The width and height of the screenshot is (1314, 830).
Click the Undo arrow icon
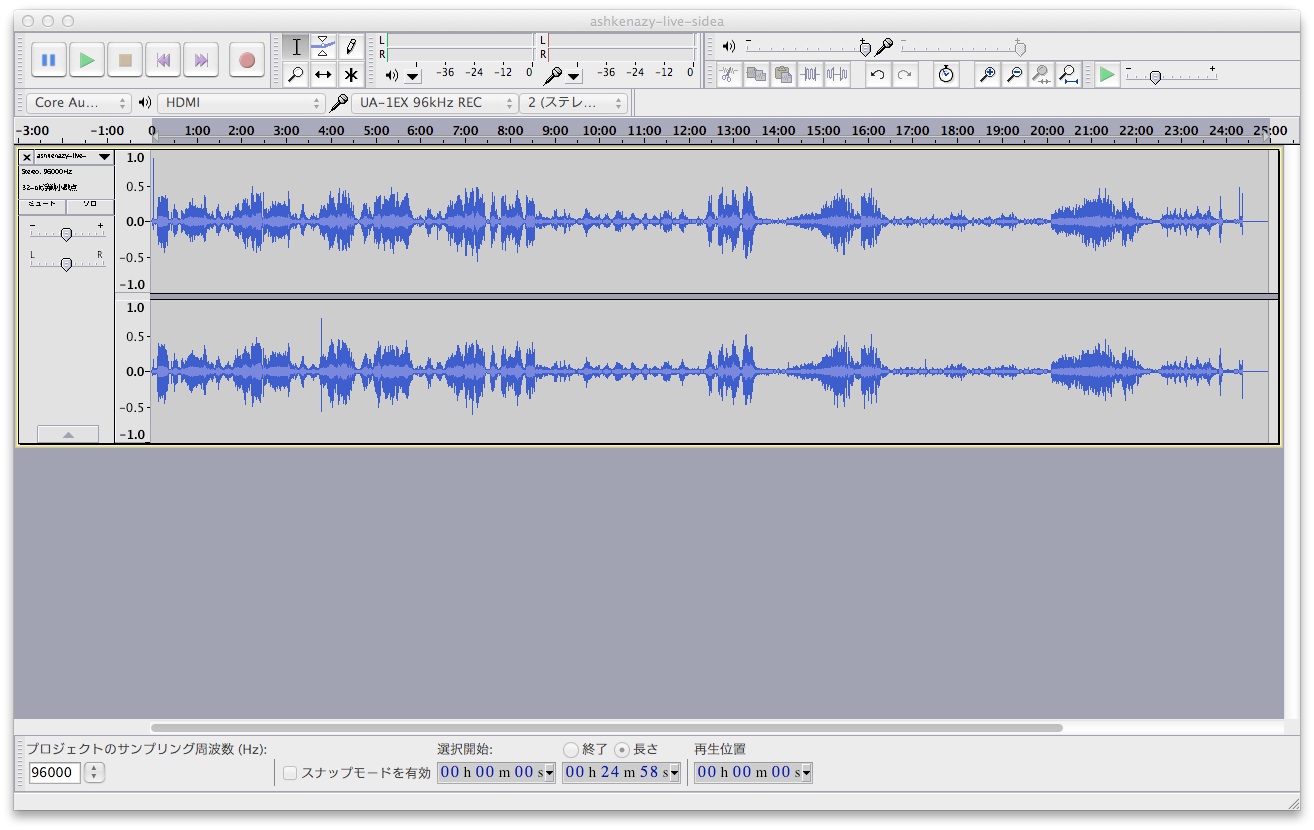pos(878,74)
